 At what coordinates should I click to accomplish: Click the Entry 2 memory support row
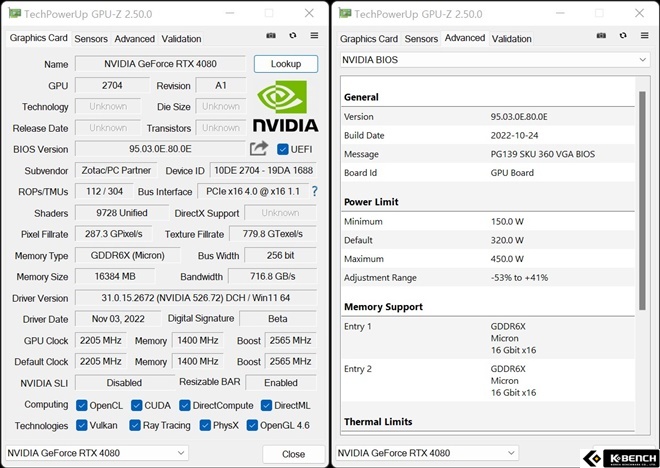pyautogui.click(x=488, y=380)
